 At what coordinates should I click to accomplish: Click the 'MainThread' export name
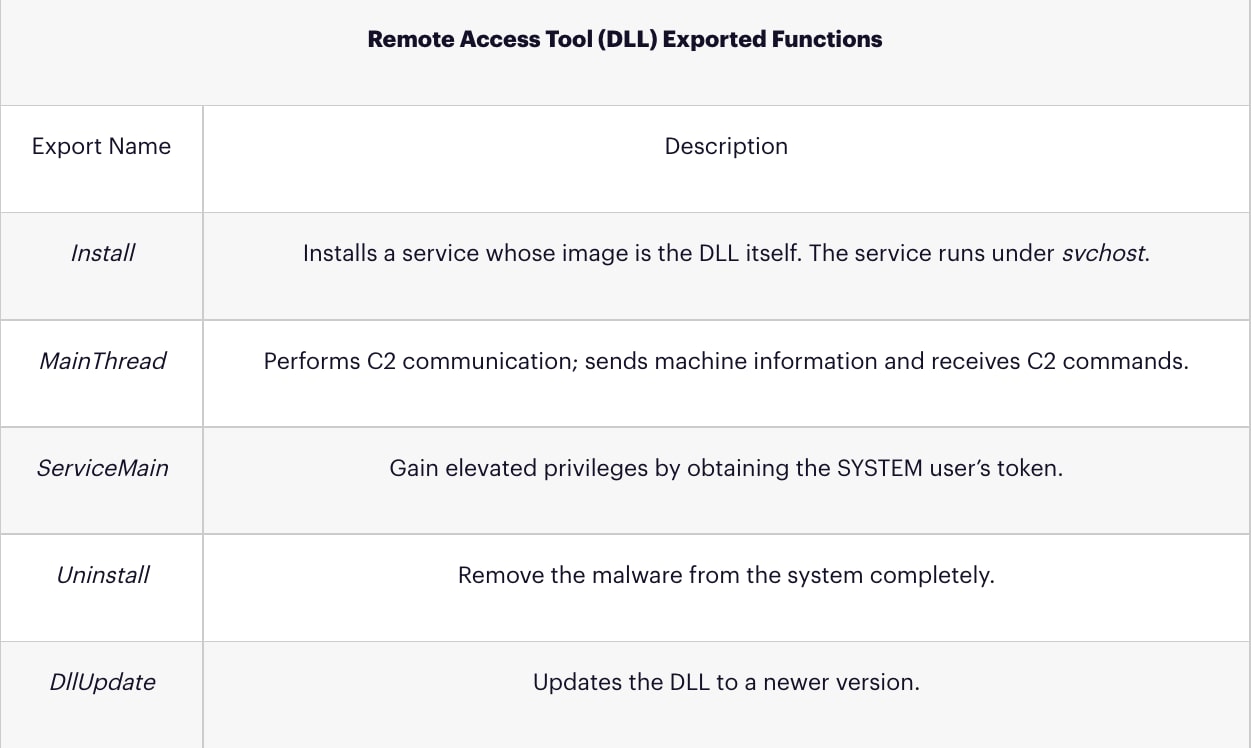[x=102, y=361]
